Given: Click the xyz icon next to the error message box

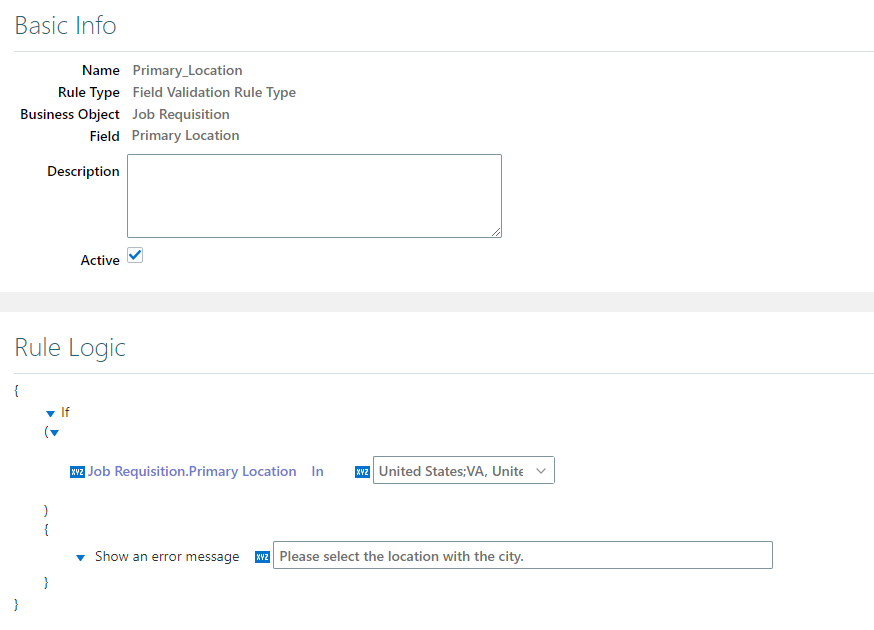Looking at the screenshot, I should pos(262,556).
